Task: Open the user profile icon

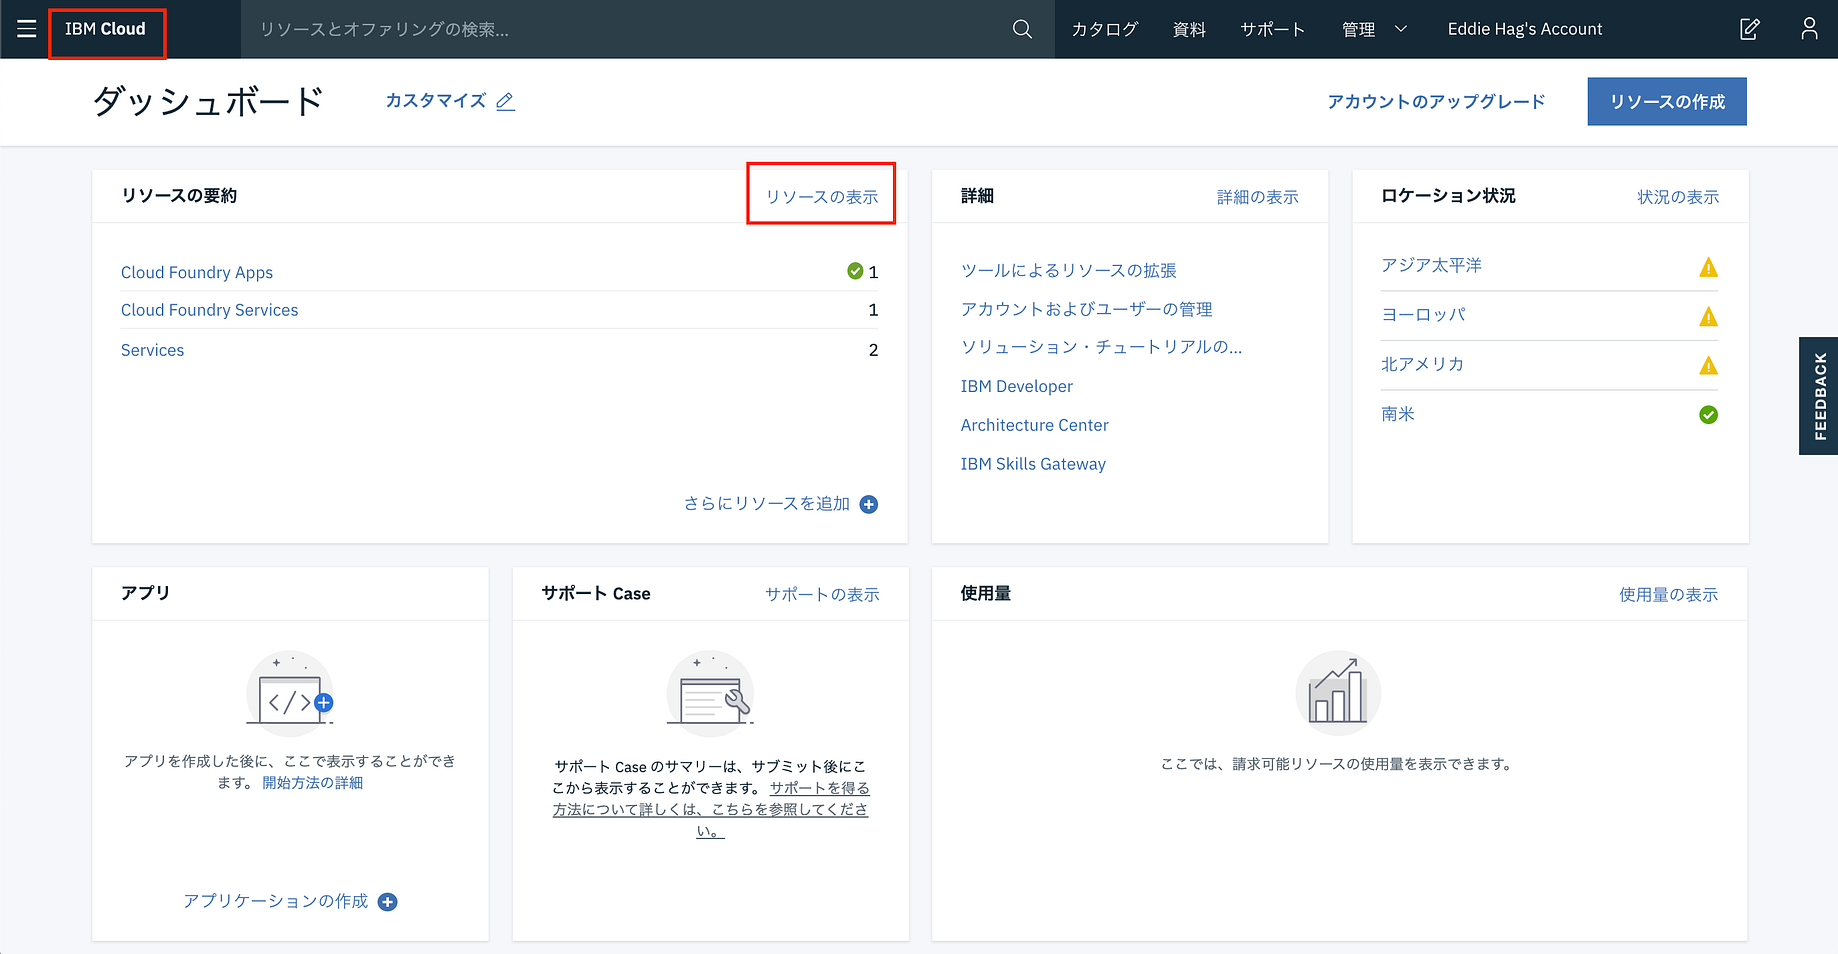Action: point(1809,29)
